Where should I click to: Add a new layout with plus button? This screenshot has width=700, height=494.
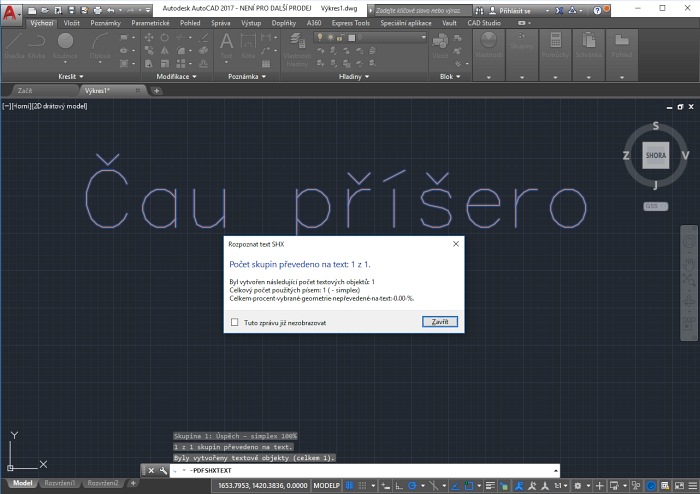(133, 483)
